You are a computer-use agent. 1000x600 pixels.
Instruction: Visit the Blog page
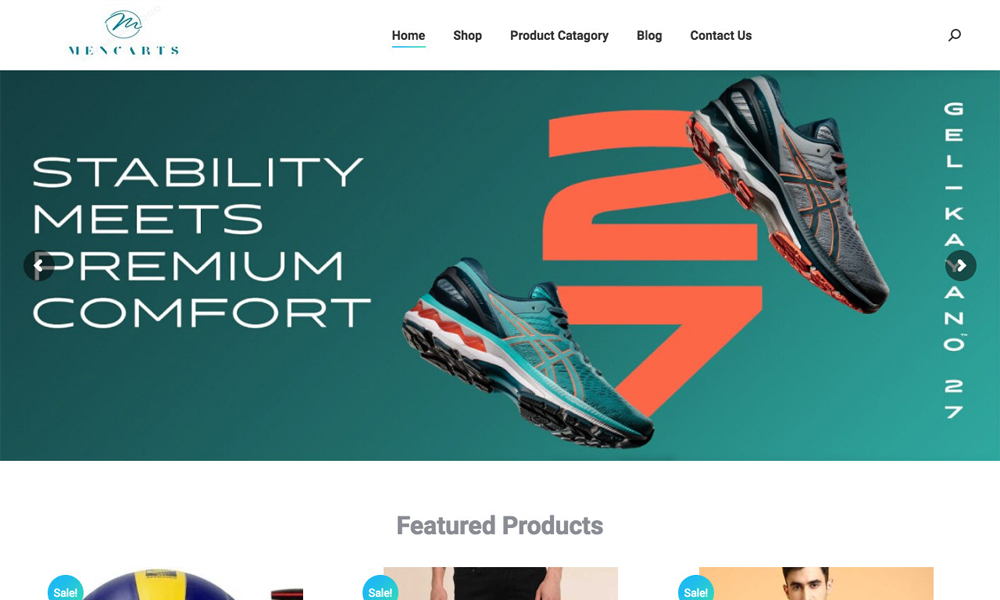point(649,36)
